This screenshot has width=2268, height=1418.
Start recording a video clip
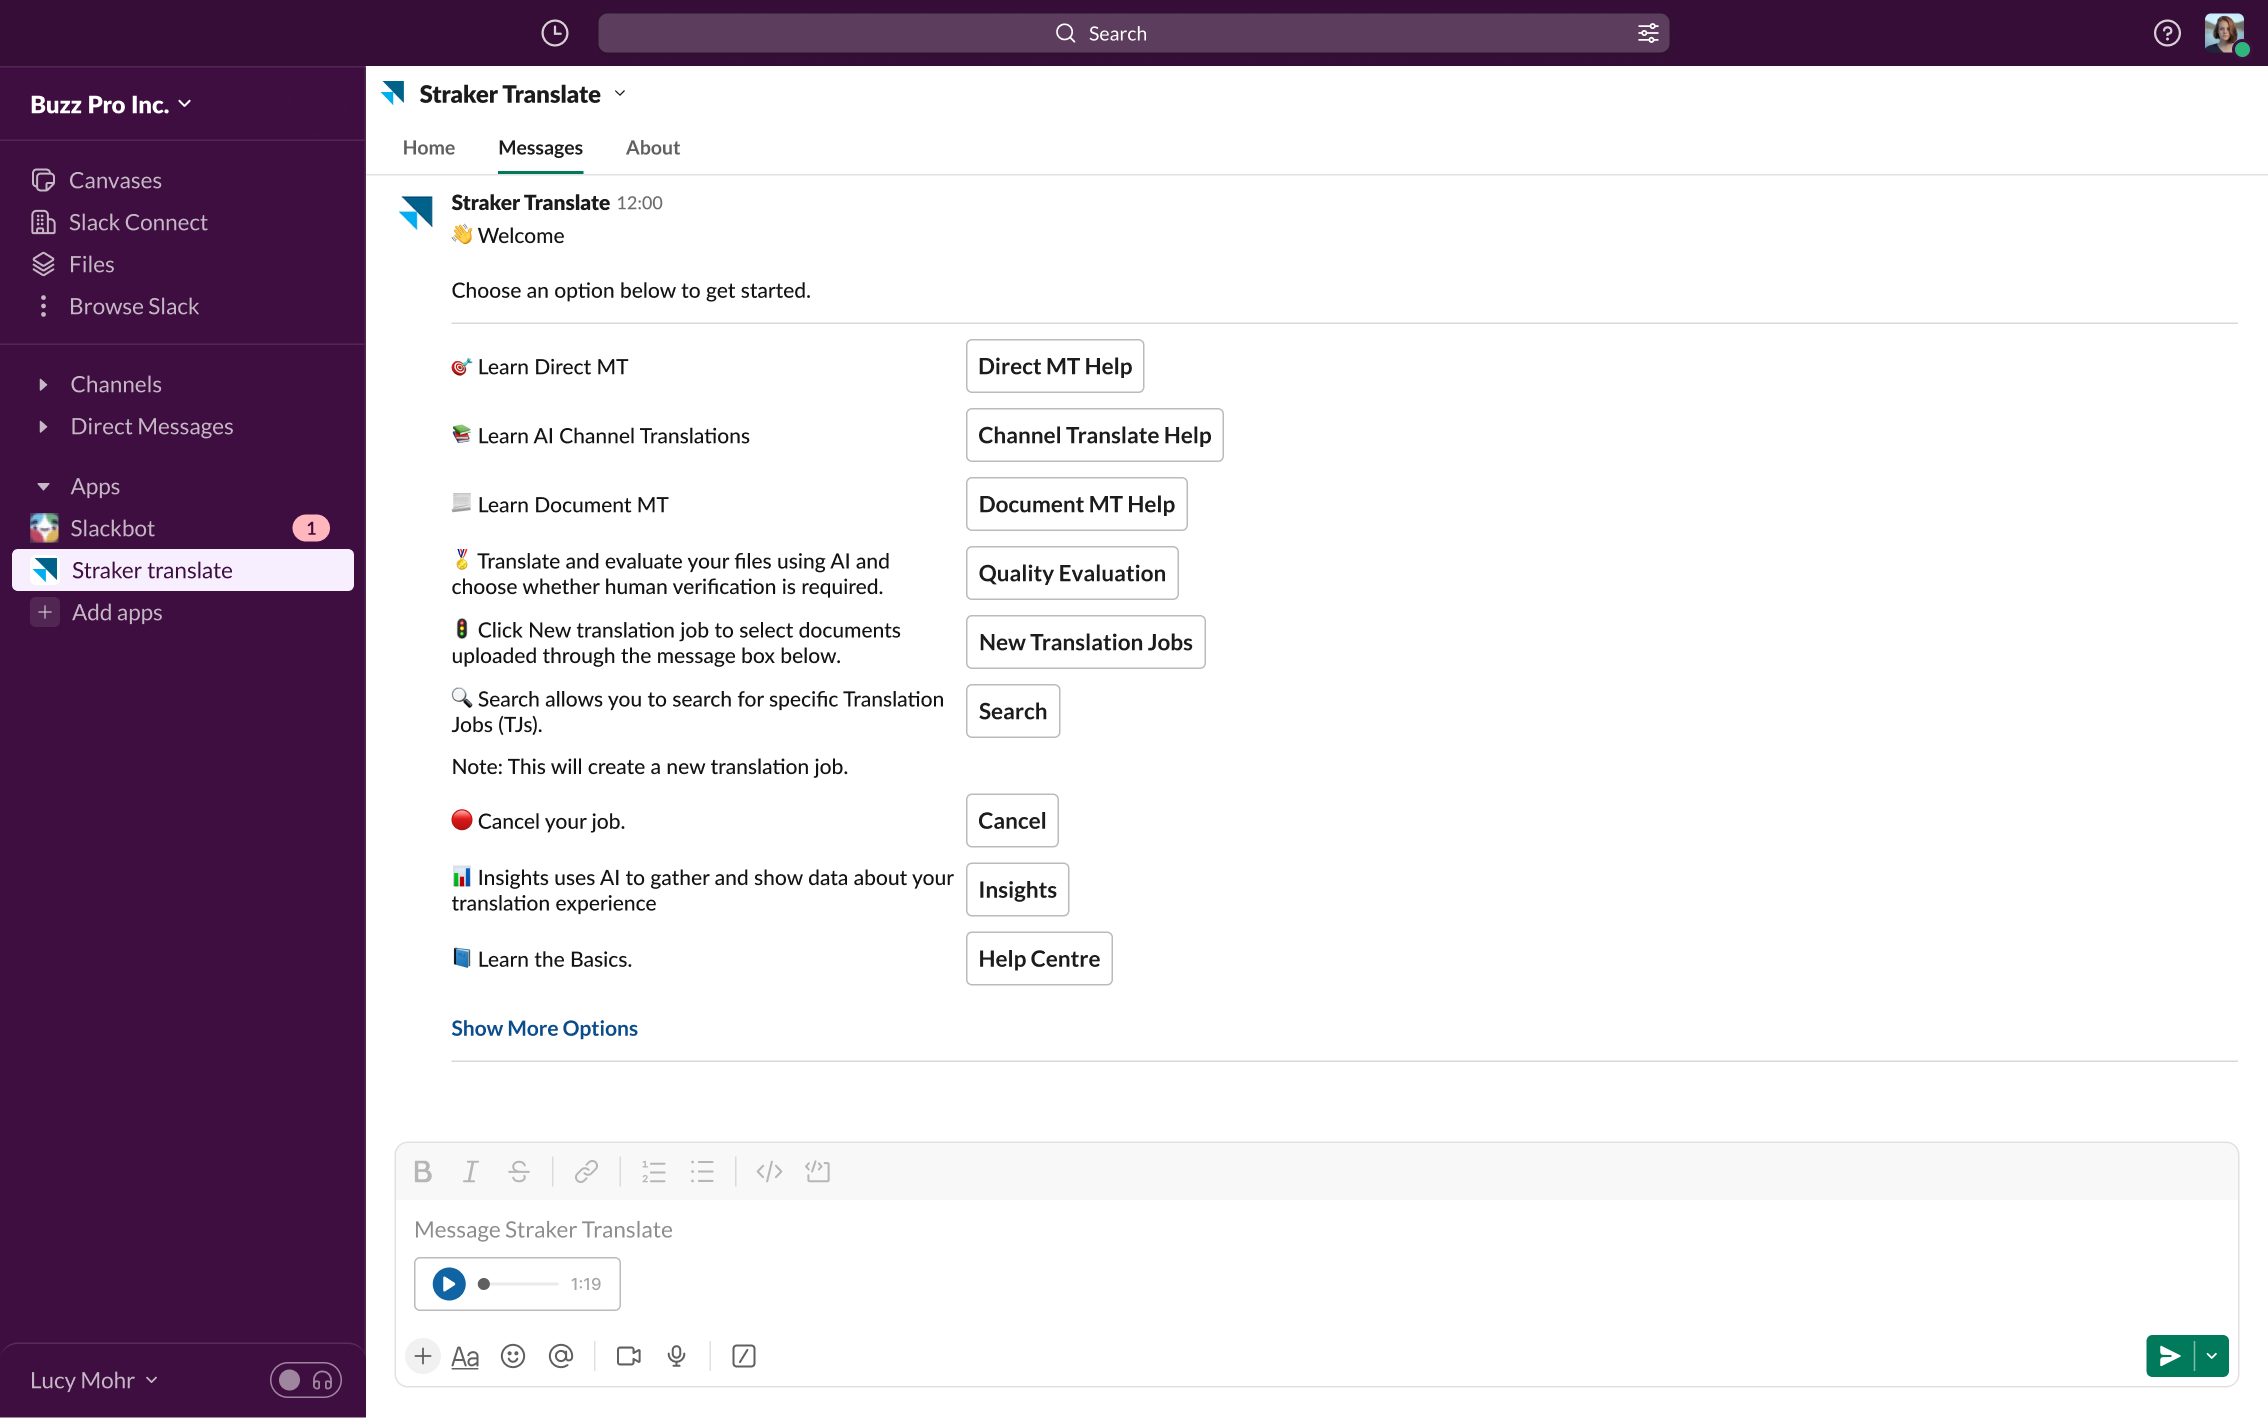[628, 1356]
